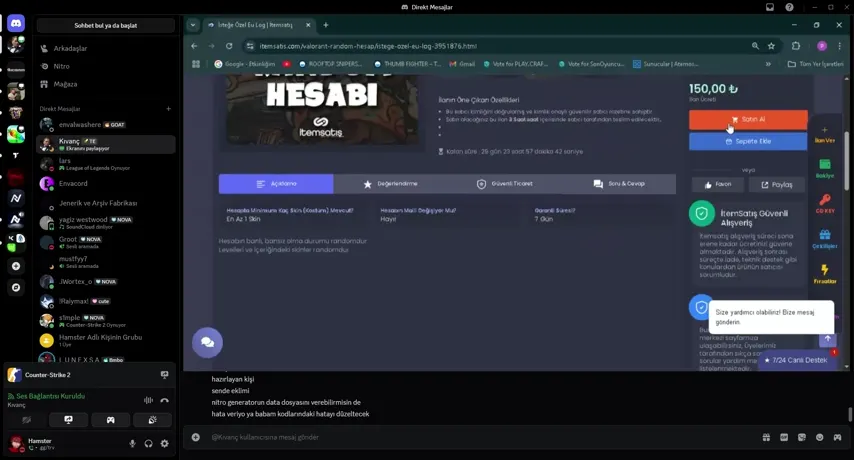Open apps gamepad icon in chat bar
This screenshot has height=460, width=854.
point(837,437)
